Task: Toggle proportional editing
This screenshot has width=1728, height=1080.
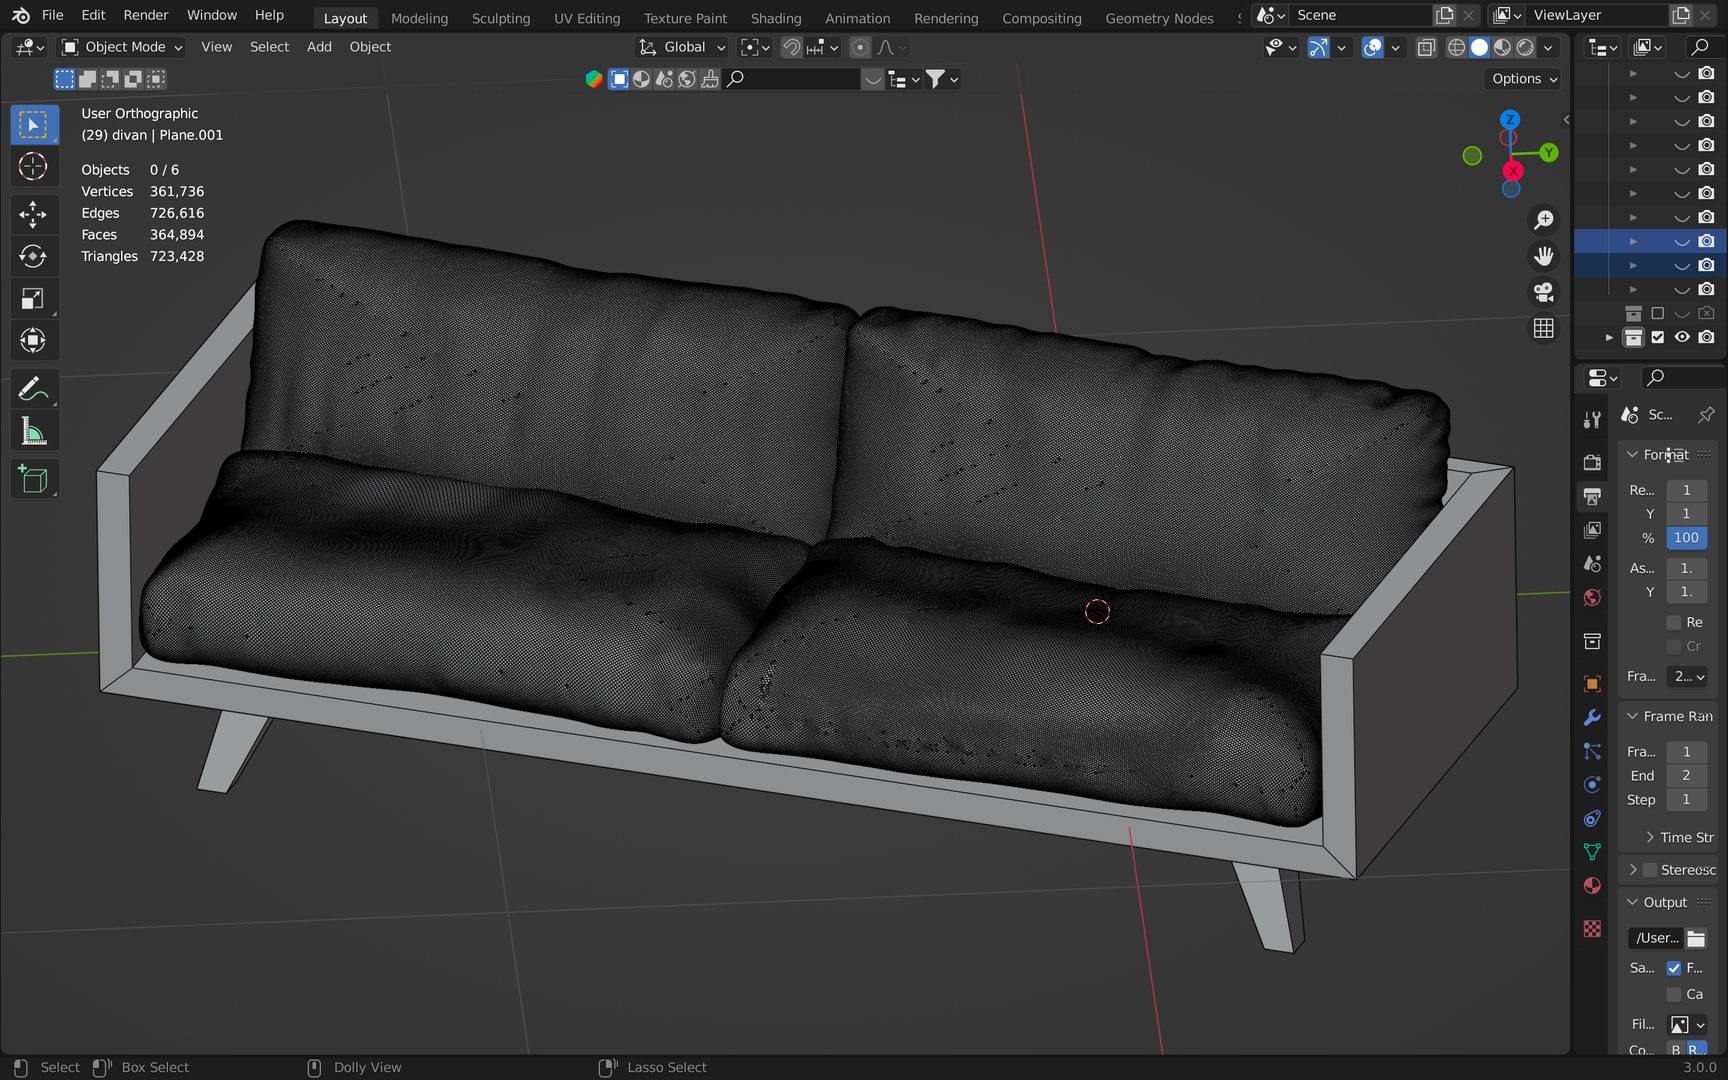Action: [860, 47]
